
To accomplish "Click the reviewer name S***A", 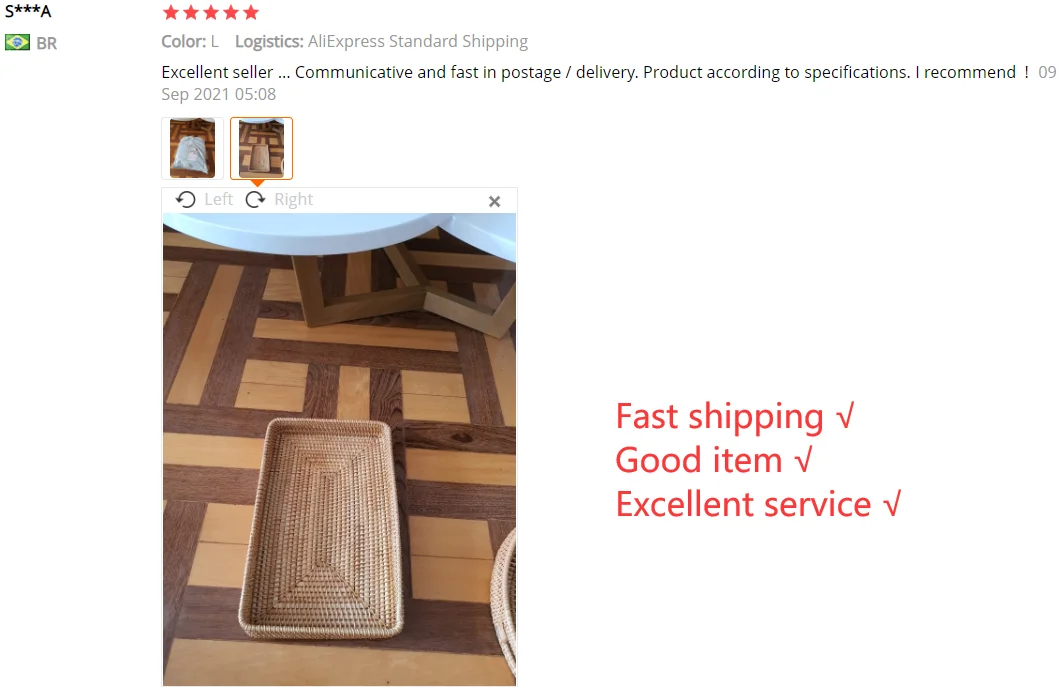I will [x=28, y=11].
